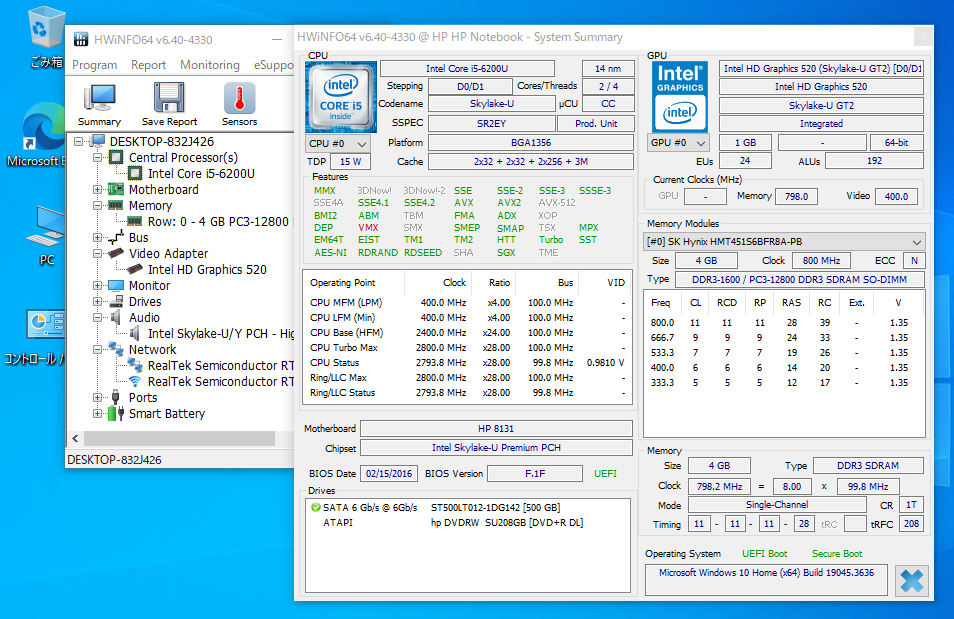Click the Intel Core i5 CPU logo

[x=340, y=97]
